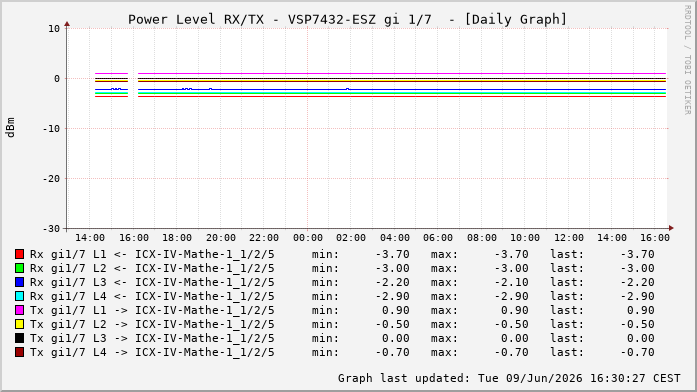Click the Tx L1 max value 0.90
The image size is (697, 392).
coord(515,310)
